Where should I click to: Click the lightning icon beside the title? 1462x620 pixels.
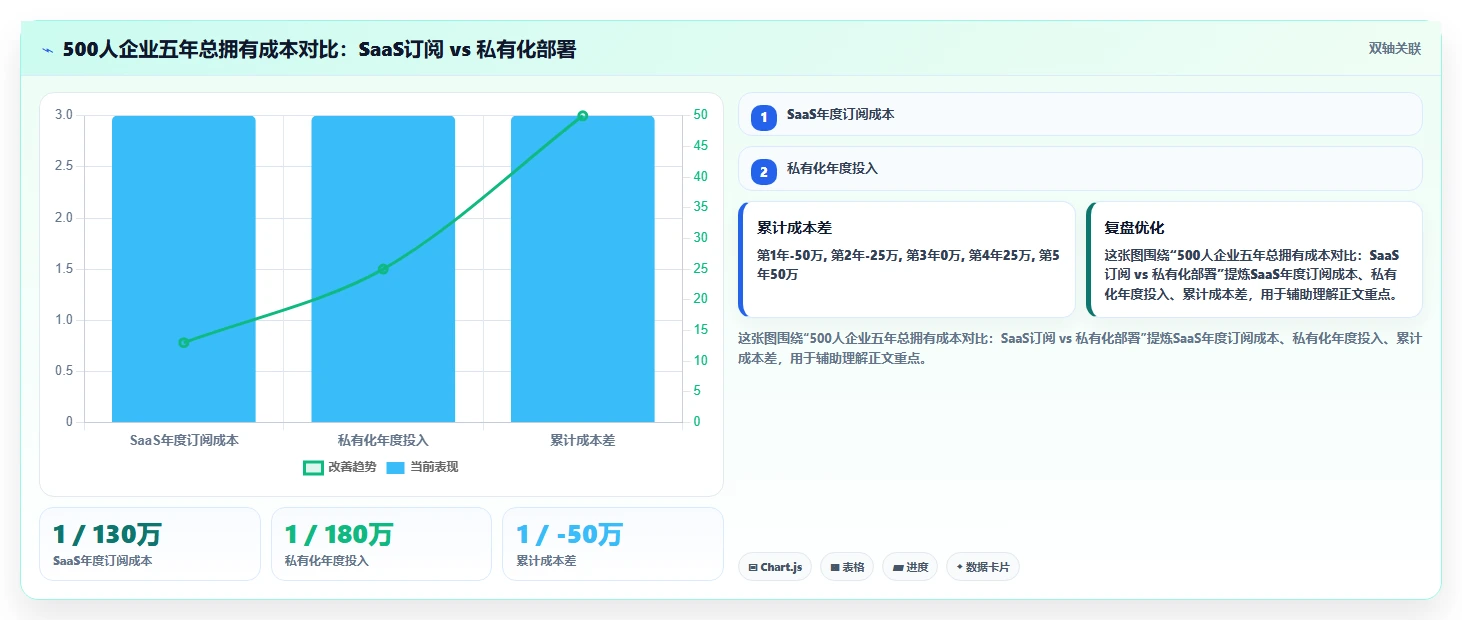47,50
